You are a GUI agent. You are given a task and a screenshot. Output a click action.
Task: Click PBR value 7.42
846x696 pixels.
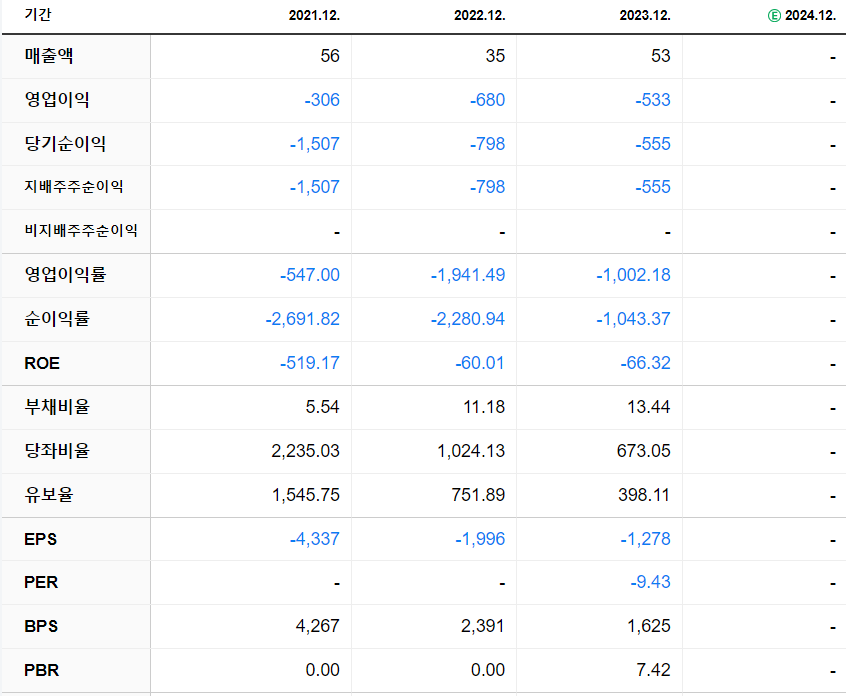point(653,671)
